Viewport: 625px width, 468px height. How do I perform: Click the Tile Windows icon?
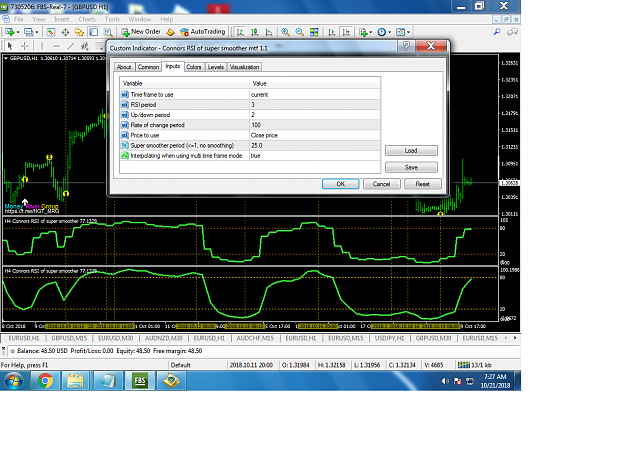point(314,32)
